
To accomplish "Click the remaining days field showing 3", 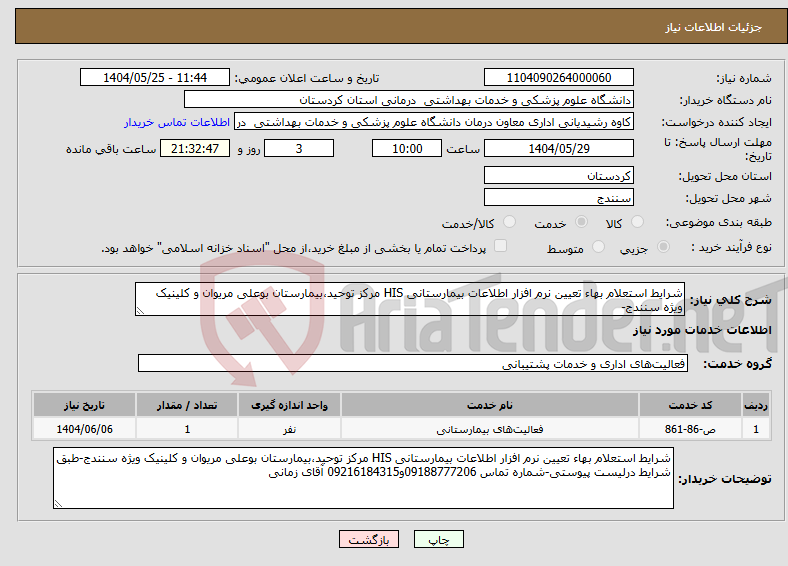I will (299, 148).
